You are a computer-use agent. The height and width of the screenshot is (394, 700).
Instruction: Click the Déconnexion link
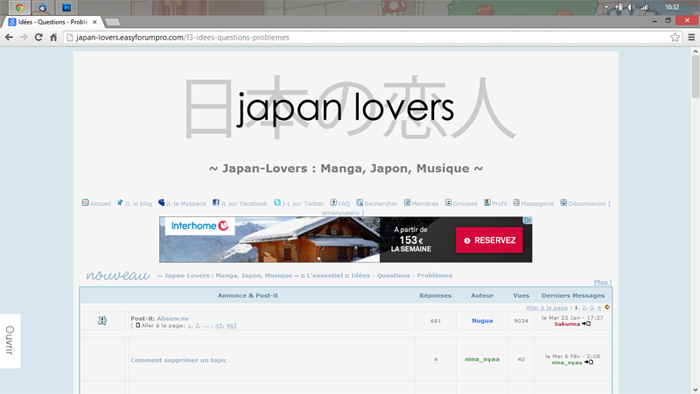pos(587,203)
